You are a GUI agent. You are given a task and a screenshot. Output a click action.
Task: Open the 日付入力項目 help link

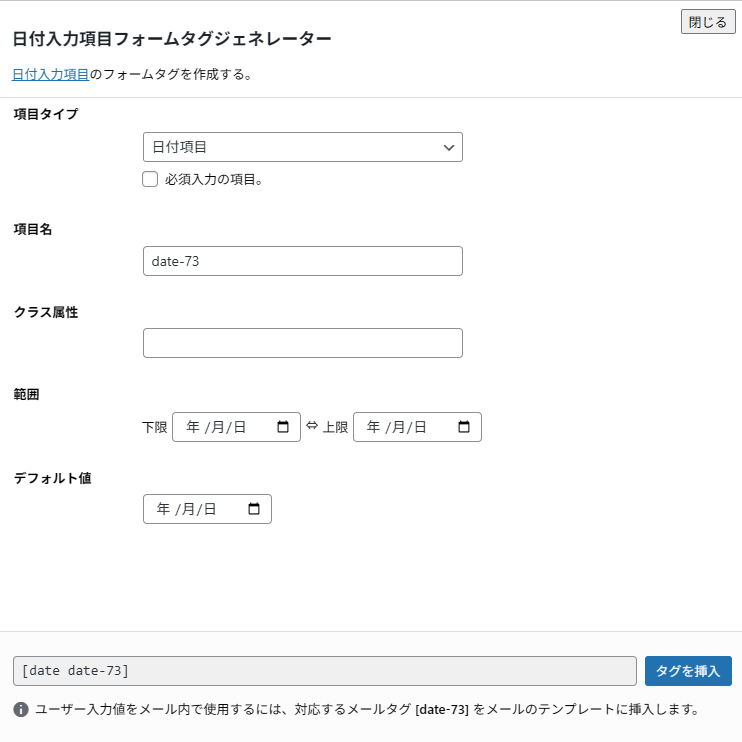click(x=50, y=74)
